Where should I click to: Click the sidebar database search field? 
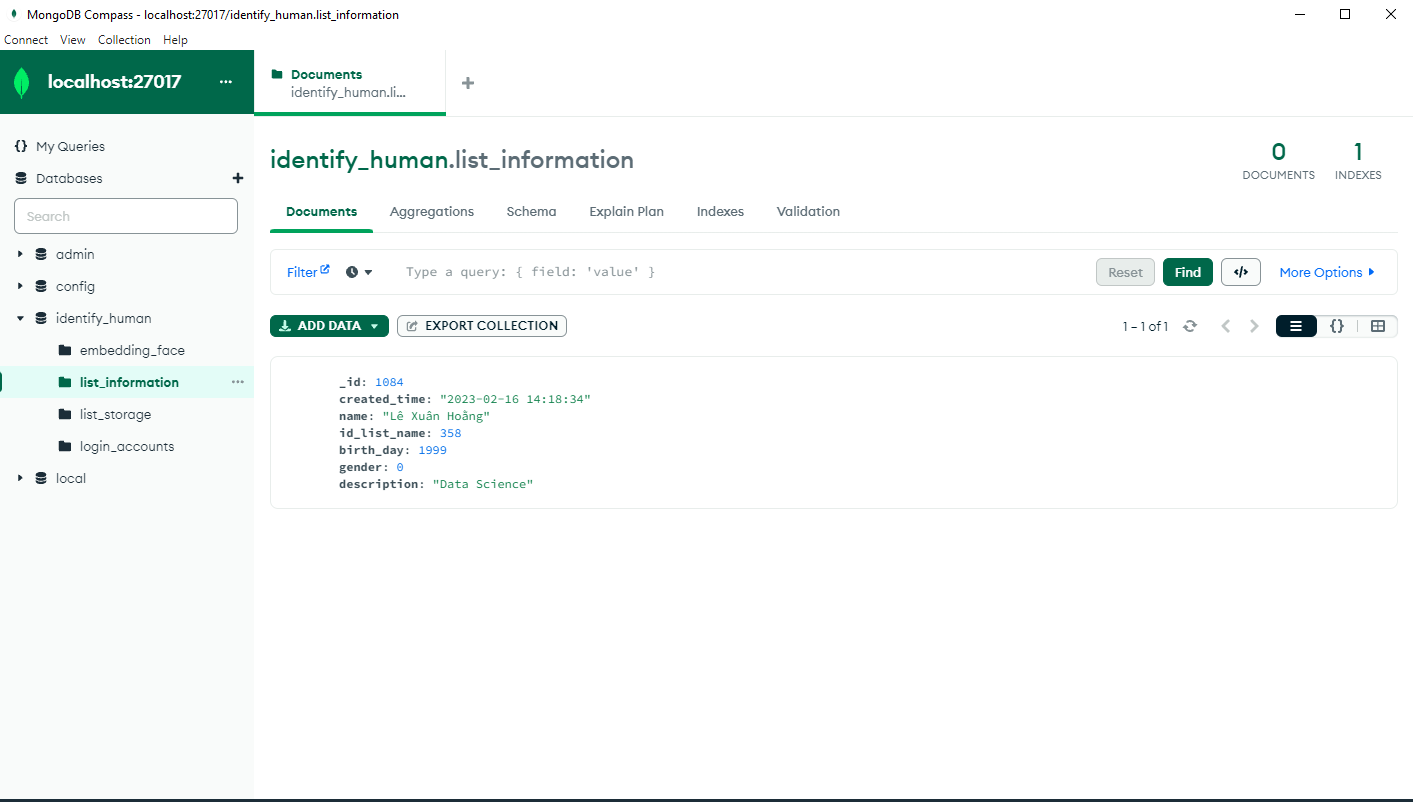pos(125,215)
